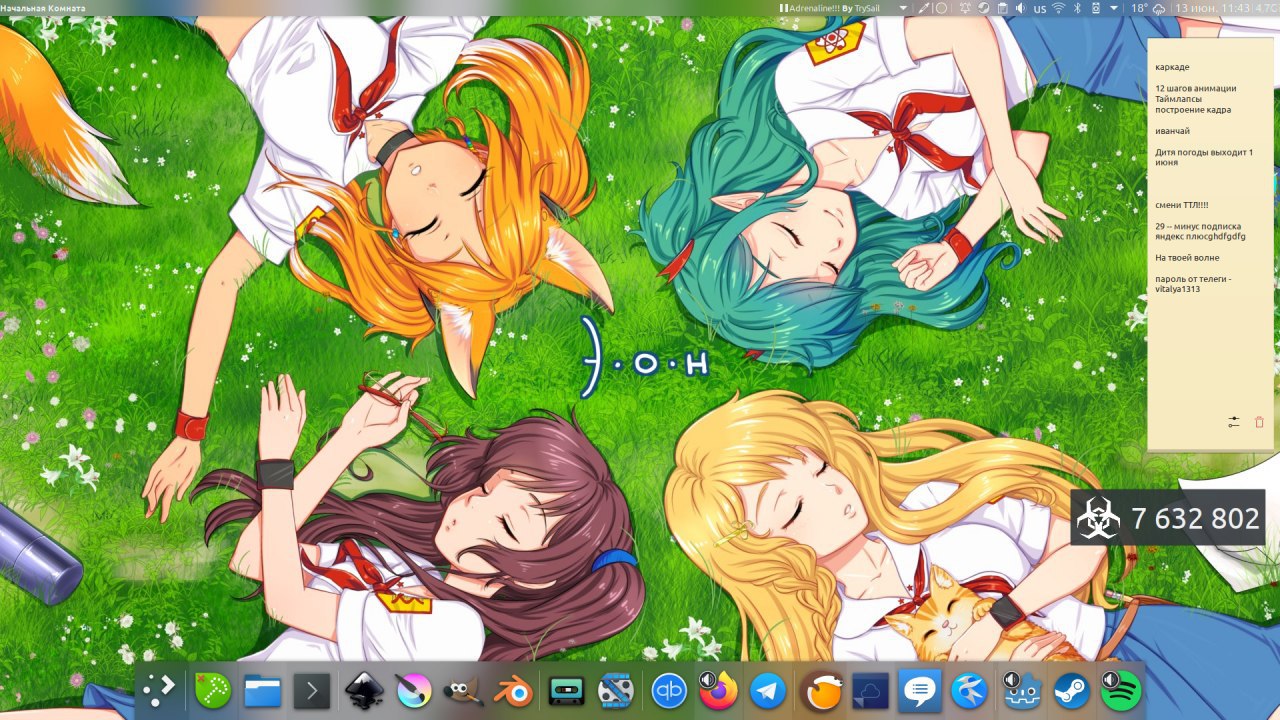Open the dark cloud notes app icon
1280x720 pixels.
(x=869, y=690)
